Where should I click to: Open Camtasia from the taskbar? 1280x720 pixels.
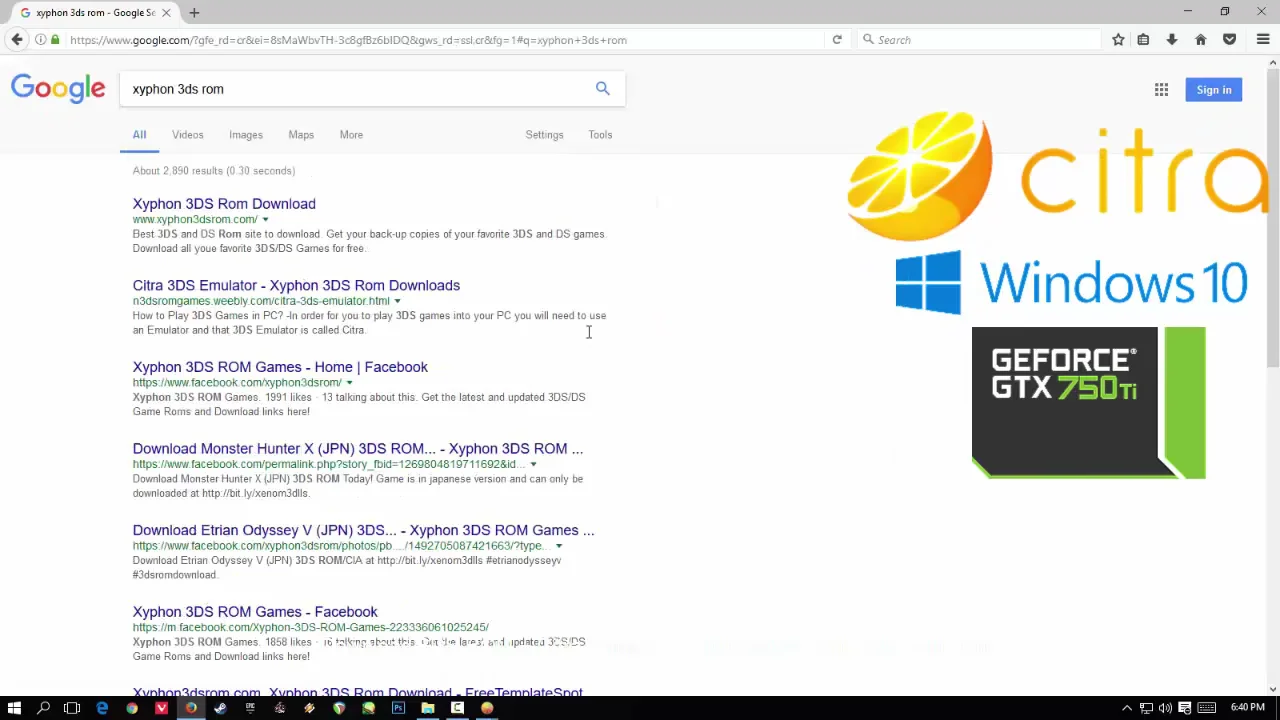click(457, 708)
